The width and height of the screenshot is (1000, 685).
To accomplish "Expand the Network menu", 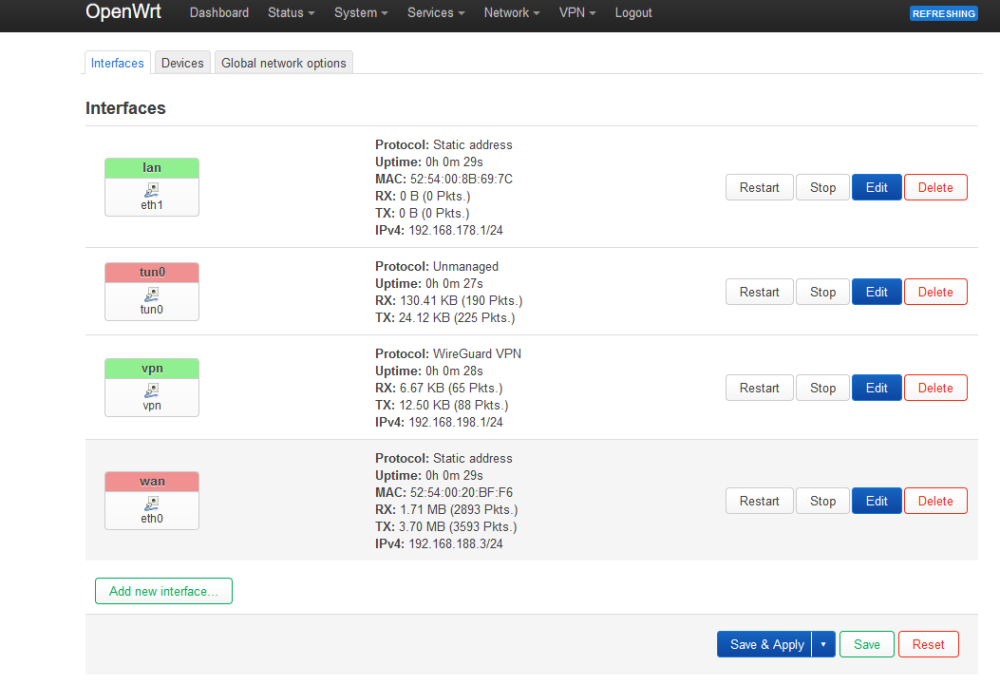I will 511,13.
